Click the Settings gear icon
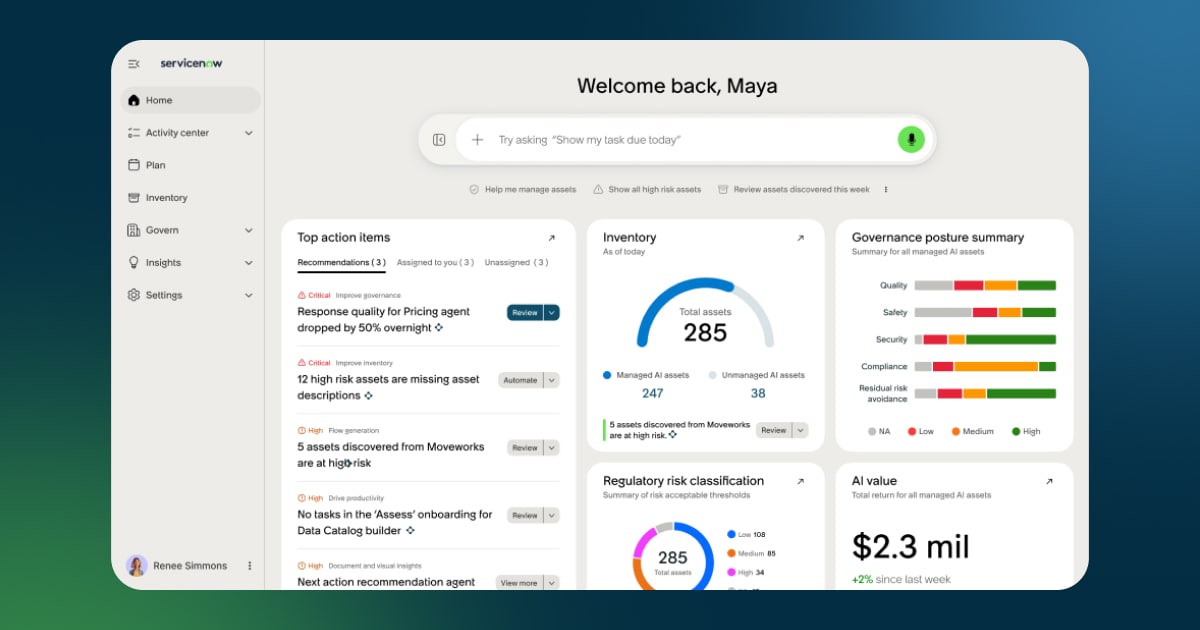 click(x=134, y=295)
